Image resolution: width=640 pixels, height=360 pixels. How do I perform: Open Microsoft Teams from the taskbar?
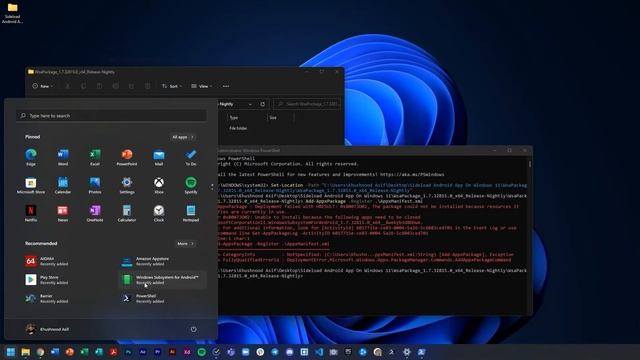[231, 352]
